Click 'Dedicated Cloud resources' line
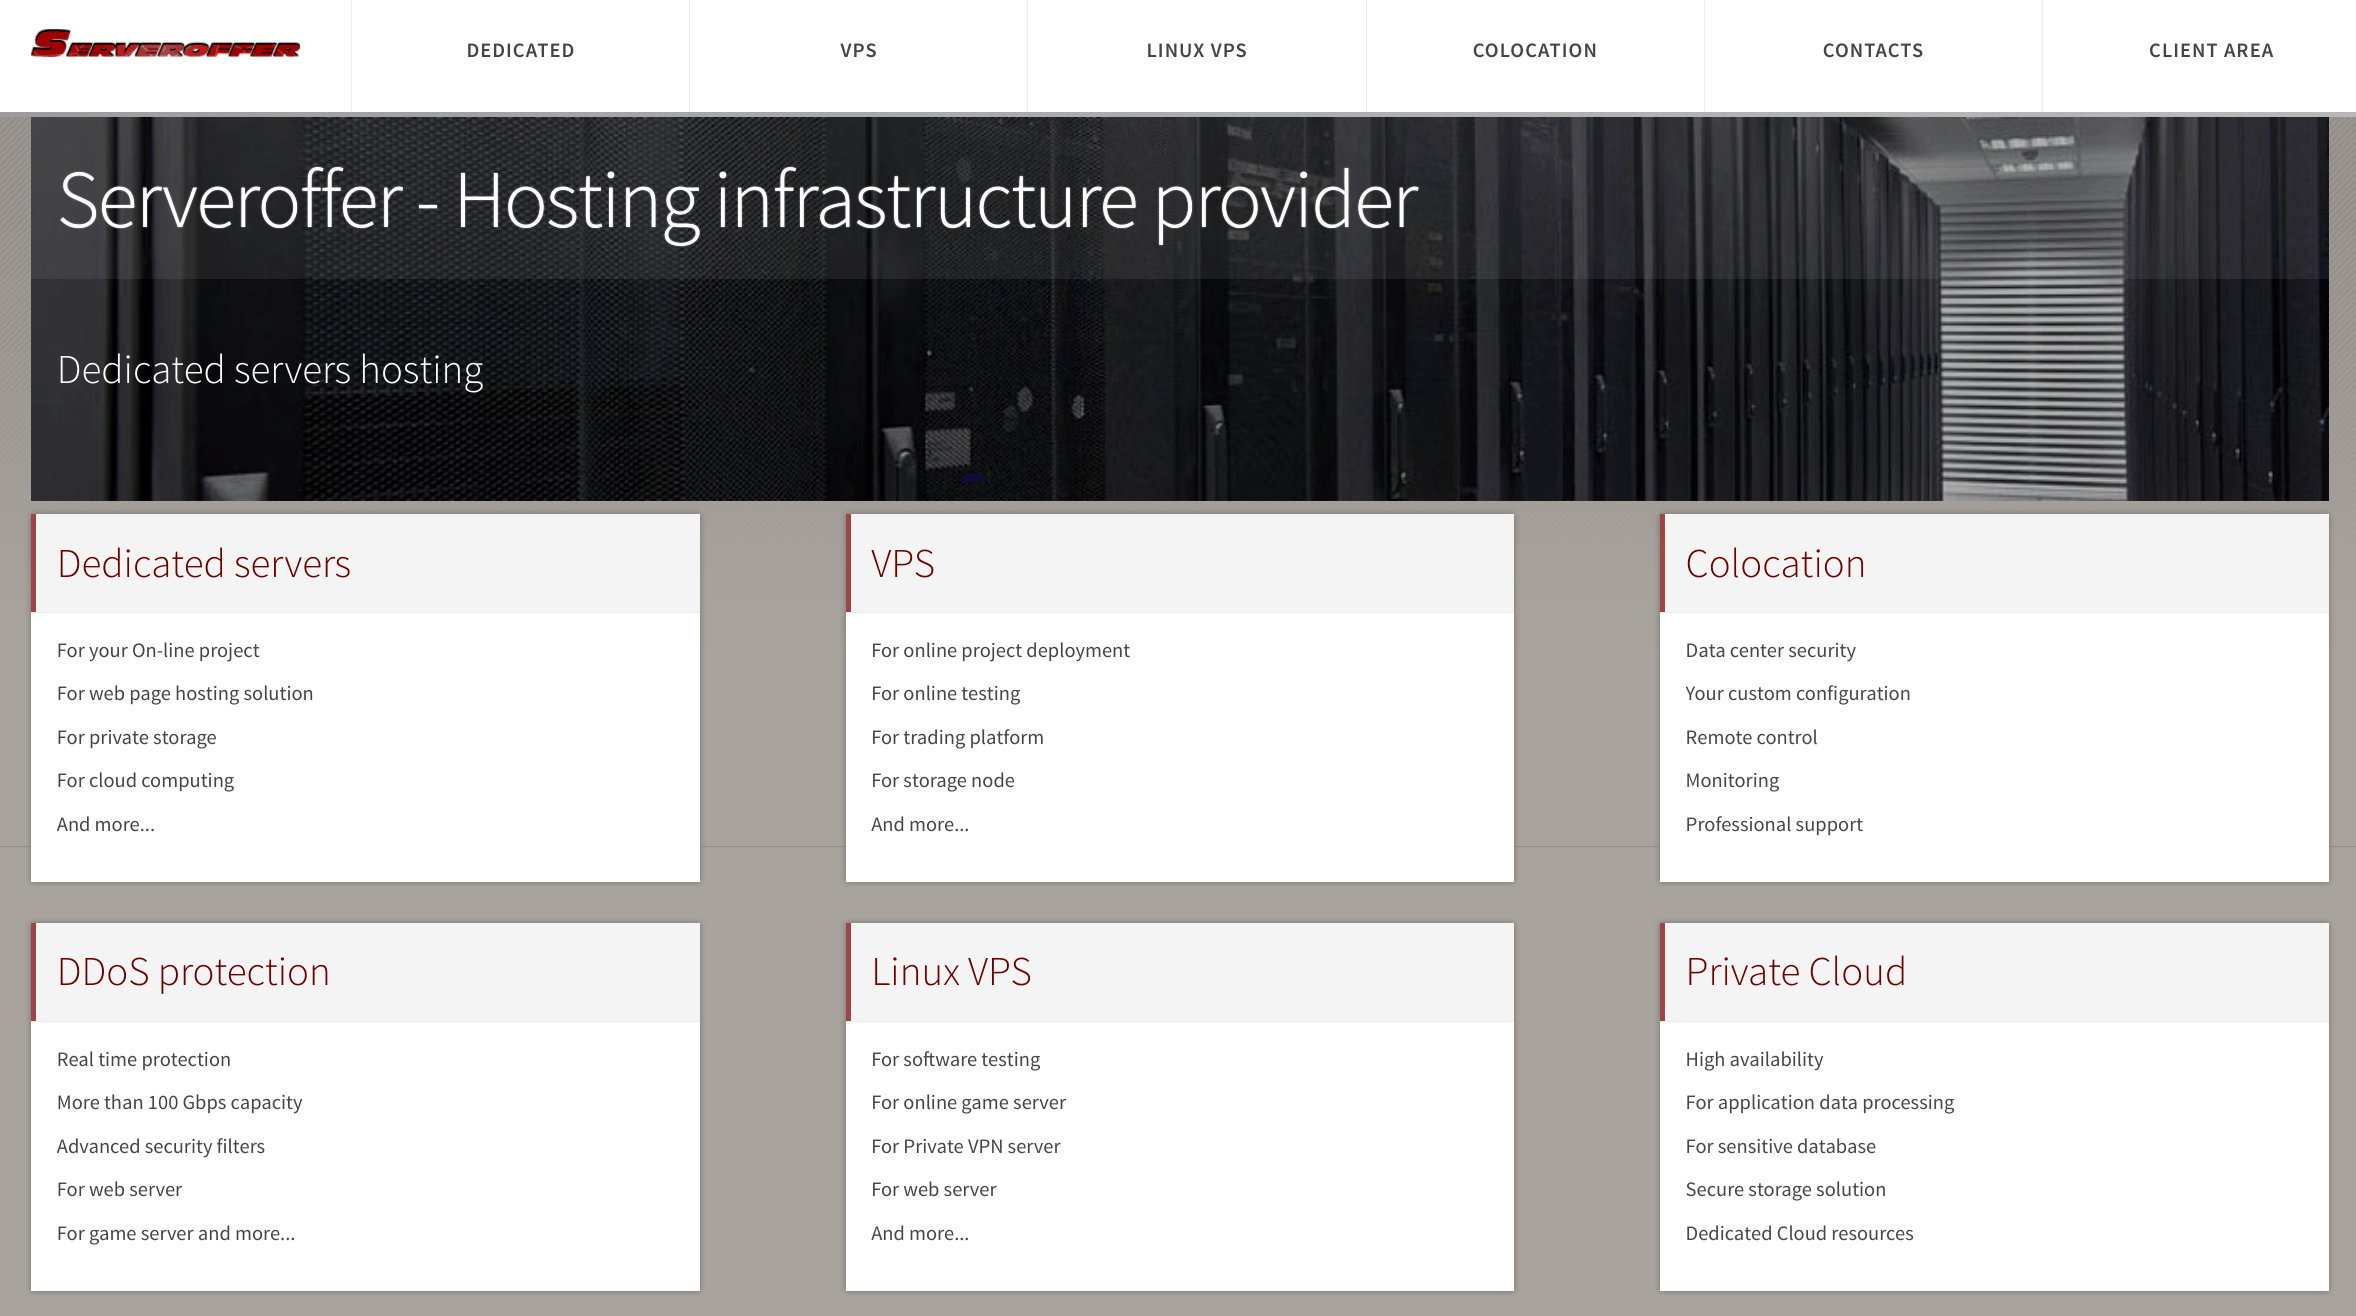Screen dimensions: 2356x1316 tap(1799, 1233)
